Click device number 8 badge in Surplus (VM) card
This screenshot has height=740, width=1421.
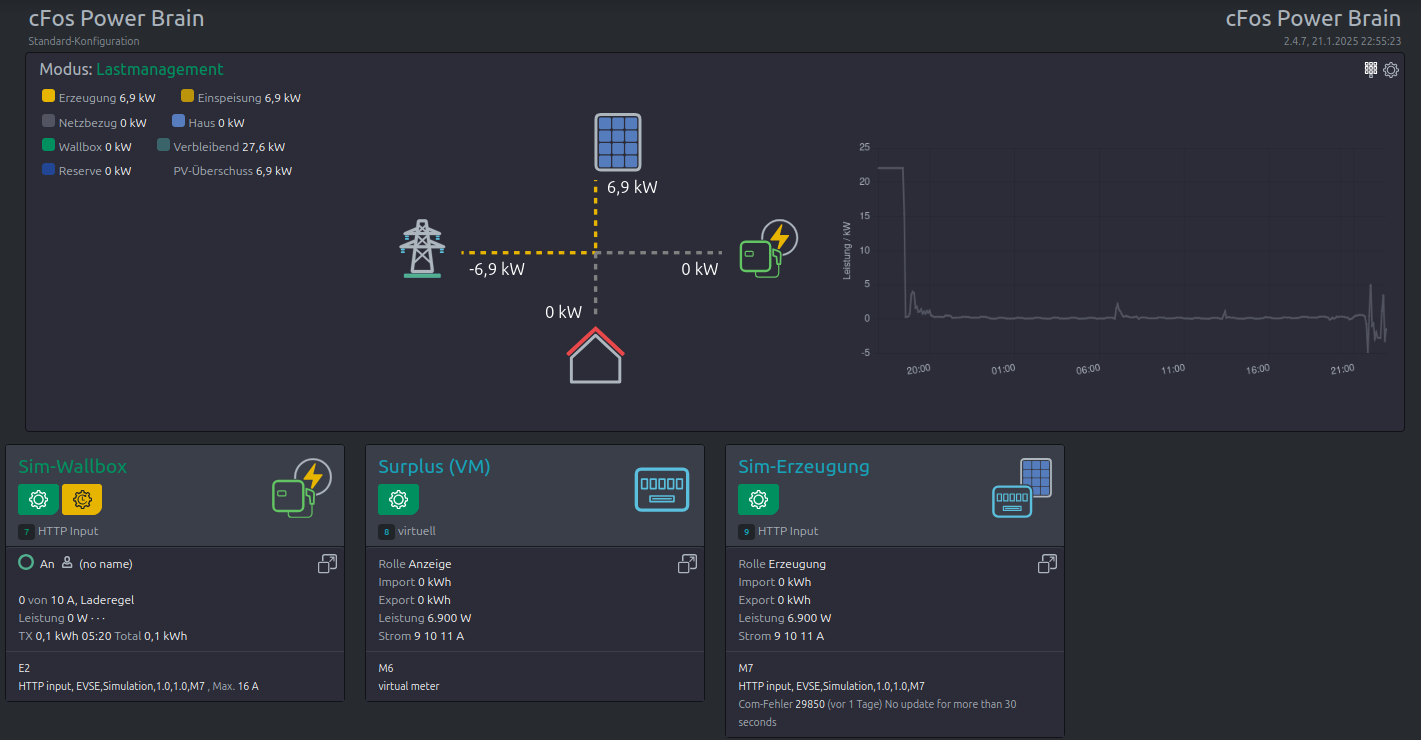tap(386, 531)
